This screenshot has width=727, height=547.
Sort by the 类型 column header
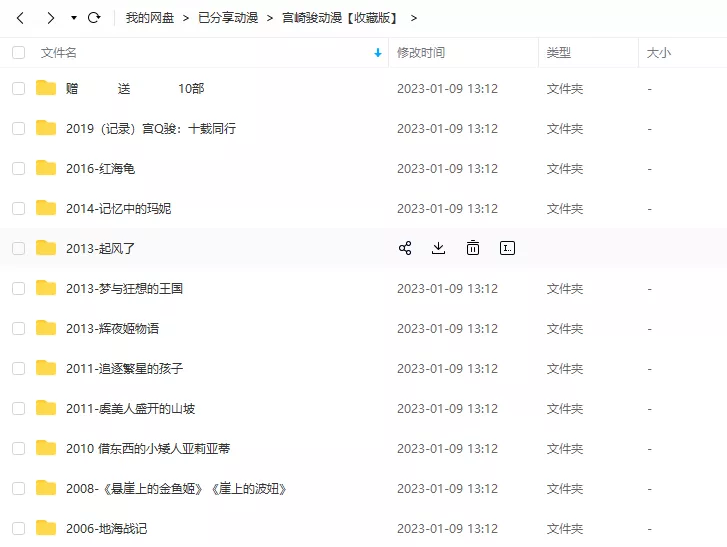point(559,52)
